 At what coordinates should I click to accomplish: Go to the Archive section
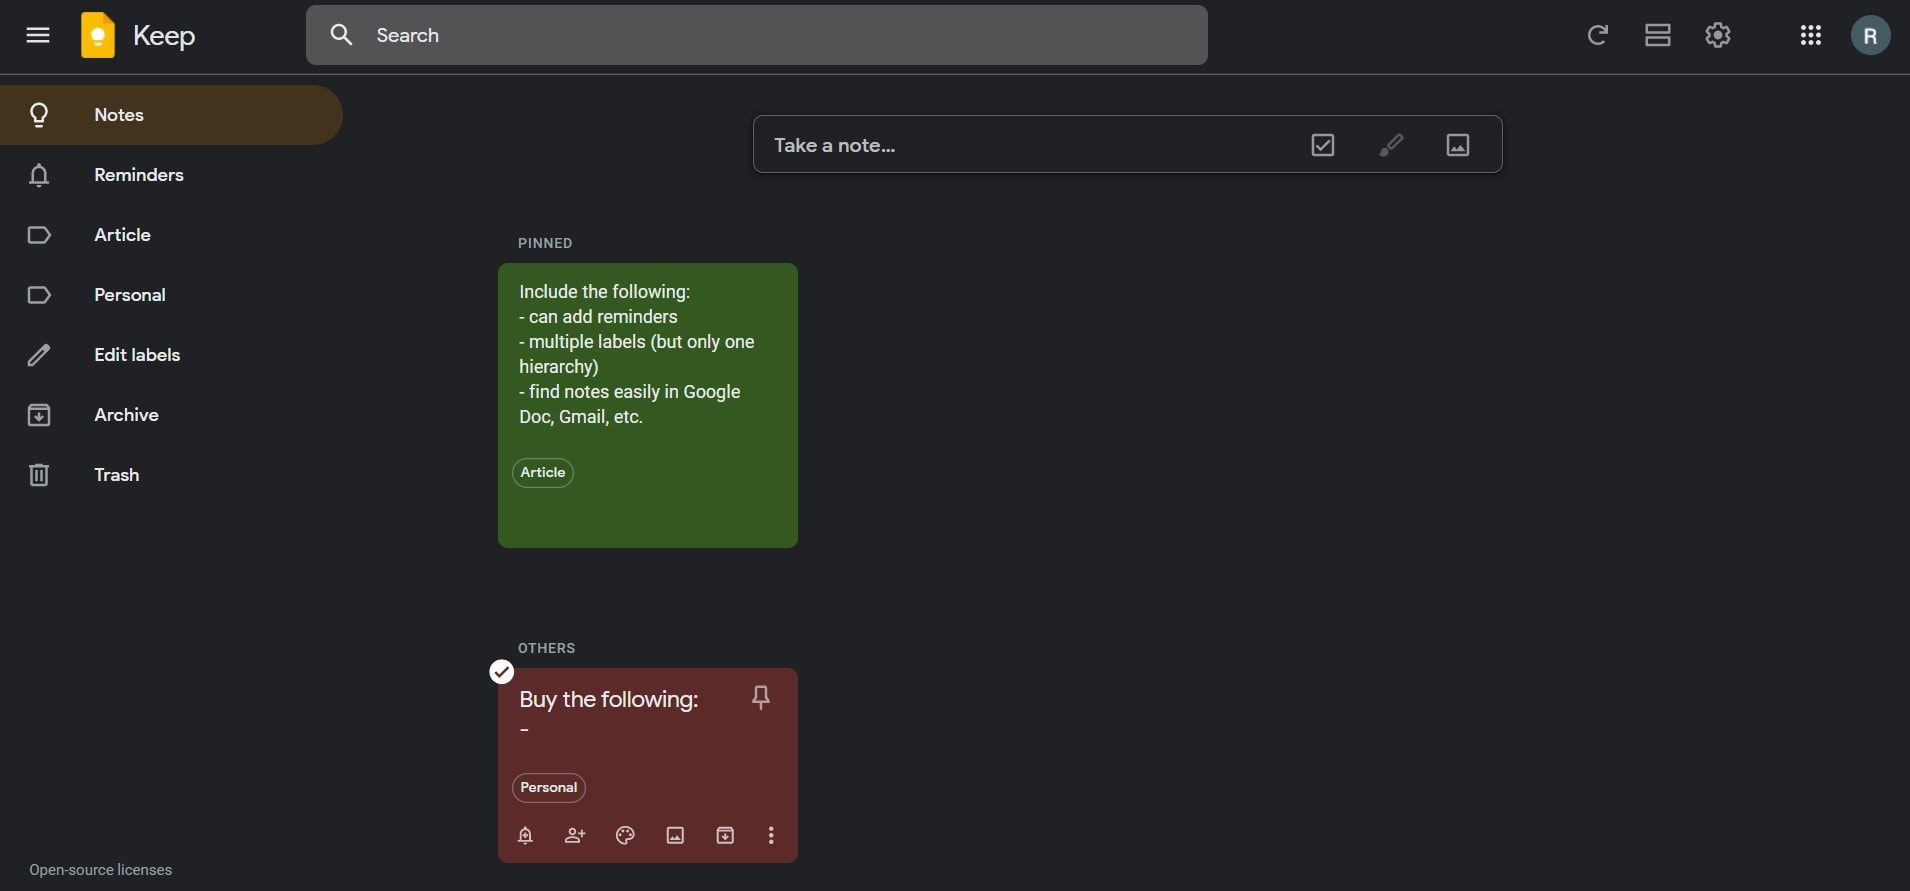[x=126, y=415]
